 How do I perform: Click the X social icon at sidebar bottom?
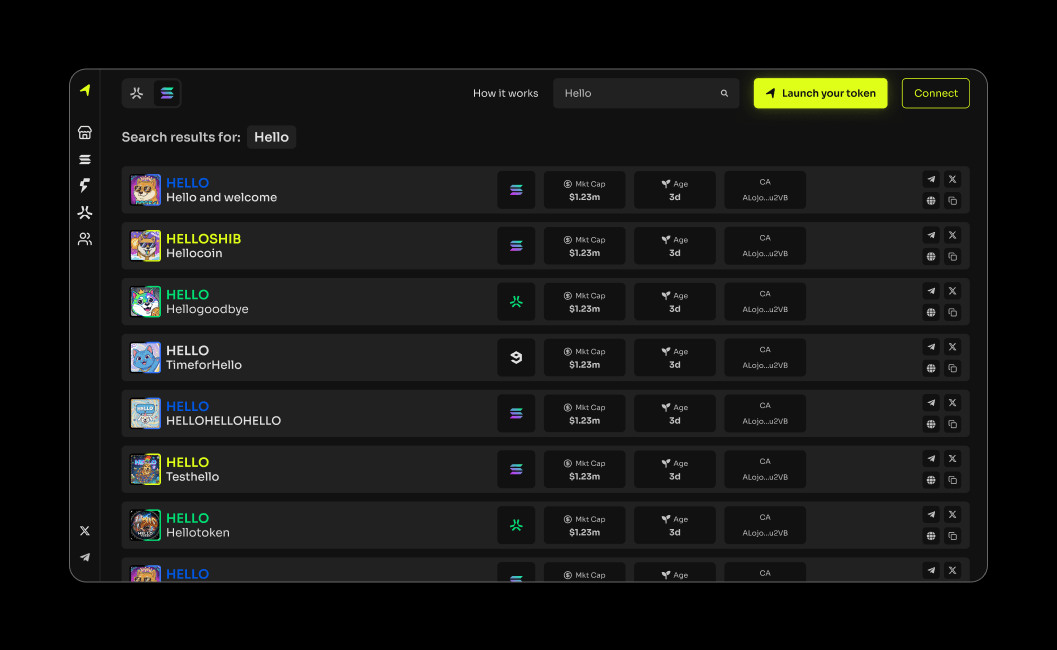[x=85, y=531]
